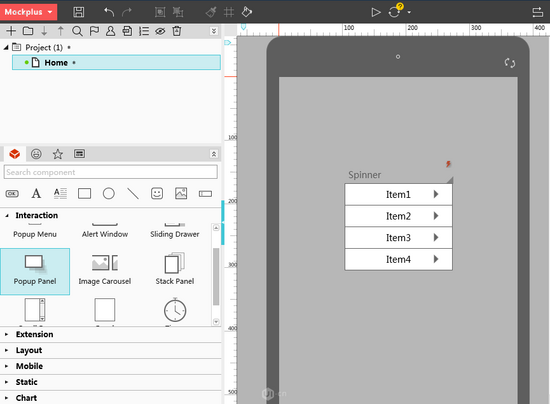
Task: Collapse the Project tree node
Action: tap(6, 47)
